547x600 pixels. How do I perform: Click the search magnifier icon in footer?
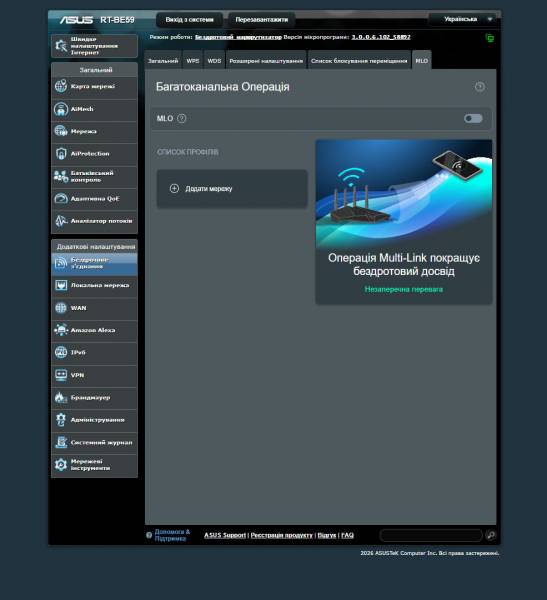[491, 535]
